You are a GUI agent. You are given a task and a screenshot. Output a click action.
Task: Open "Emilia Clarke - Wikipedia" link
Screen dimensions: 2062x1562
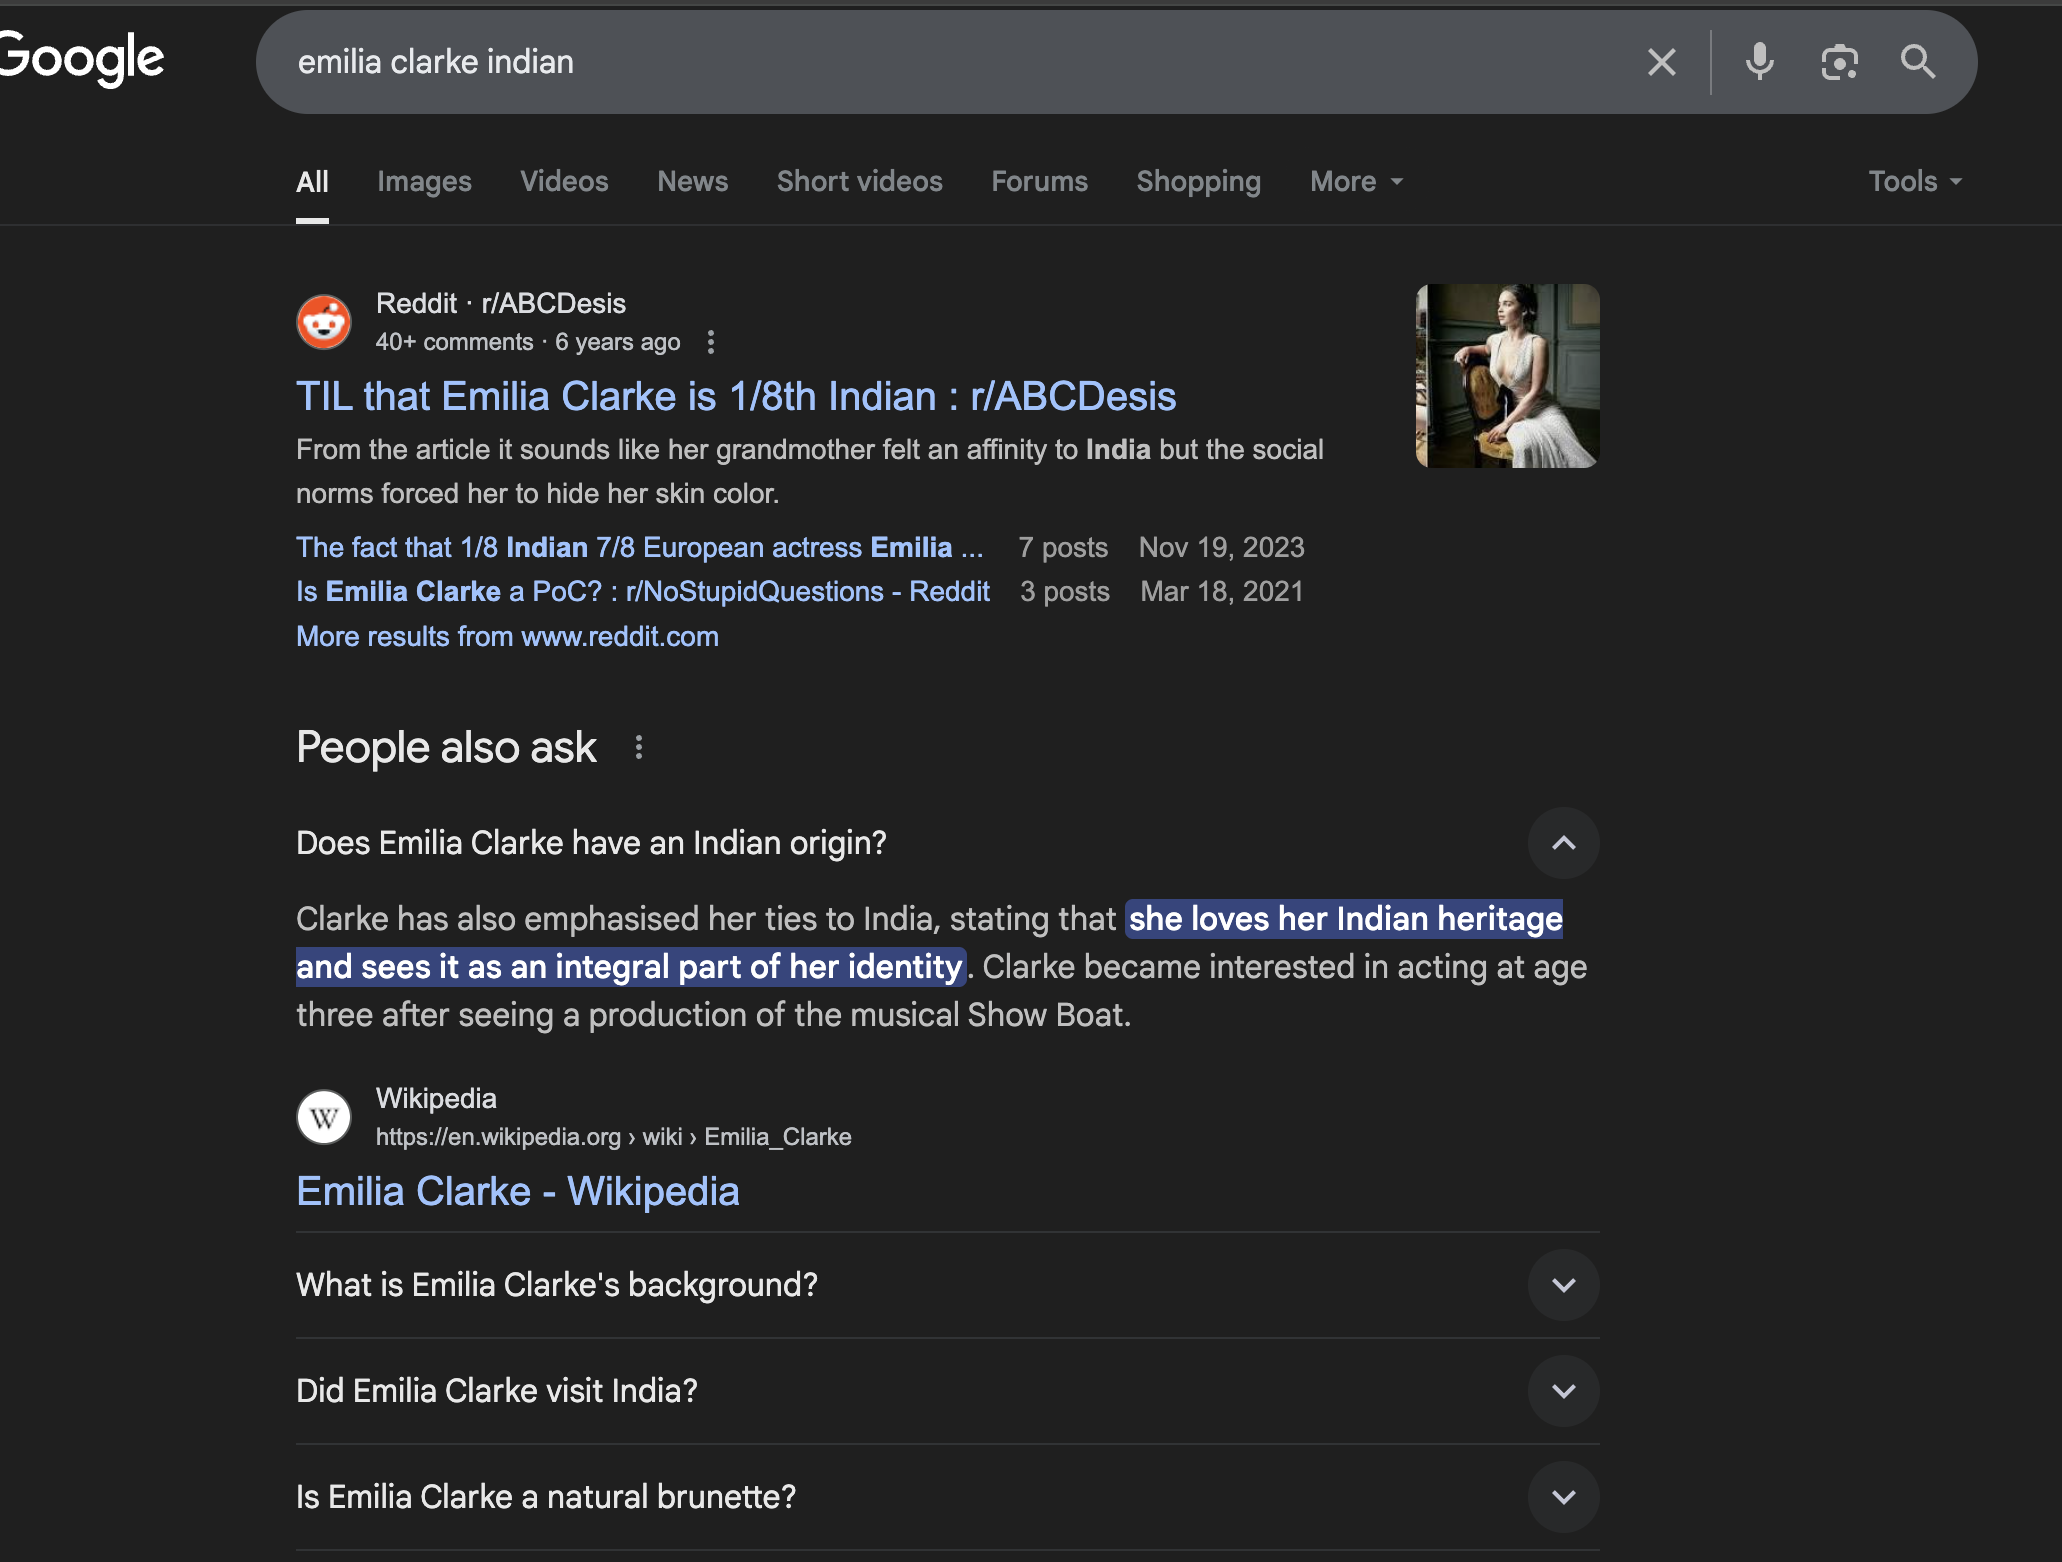(518, 1191)
